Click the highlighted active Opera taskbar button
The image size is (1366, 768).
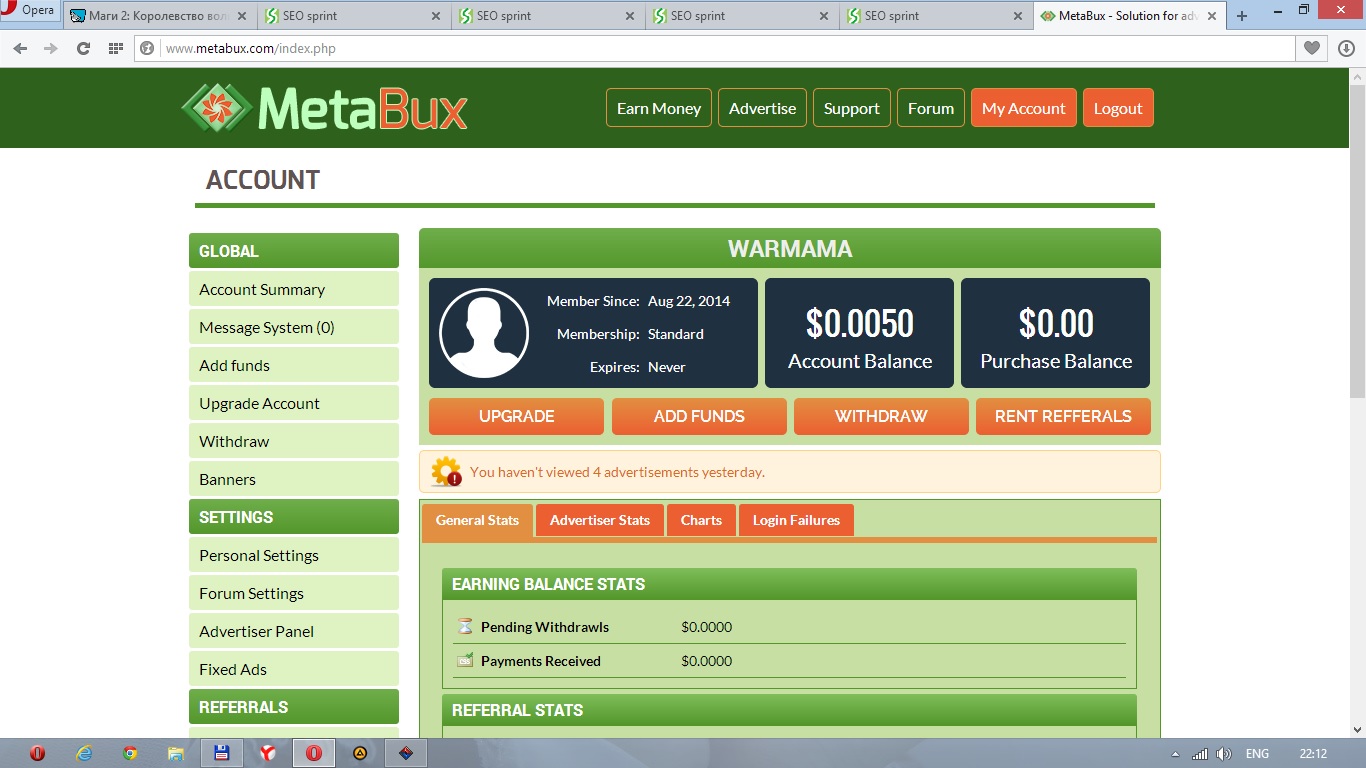[314, 754]
